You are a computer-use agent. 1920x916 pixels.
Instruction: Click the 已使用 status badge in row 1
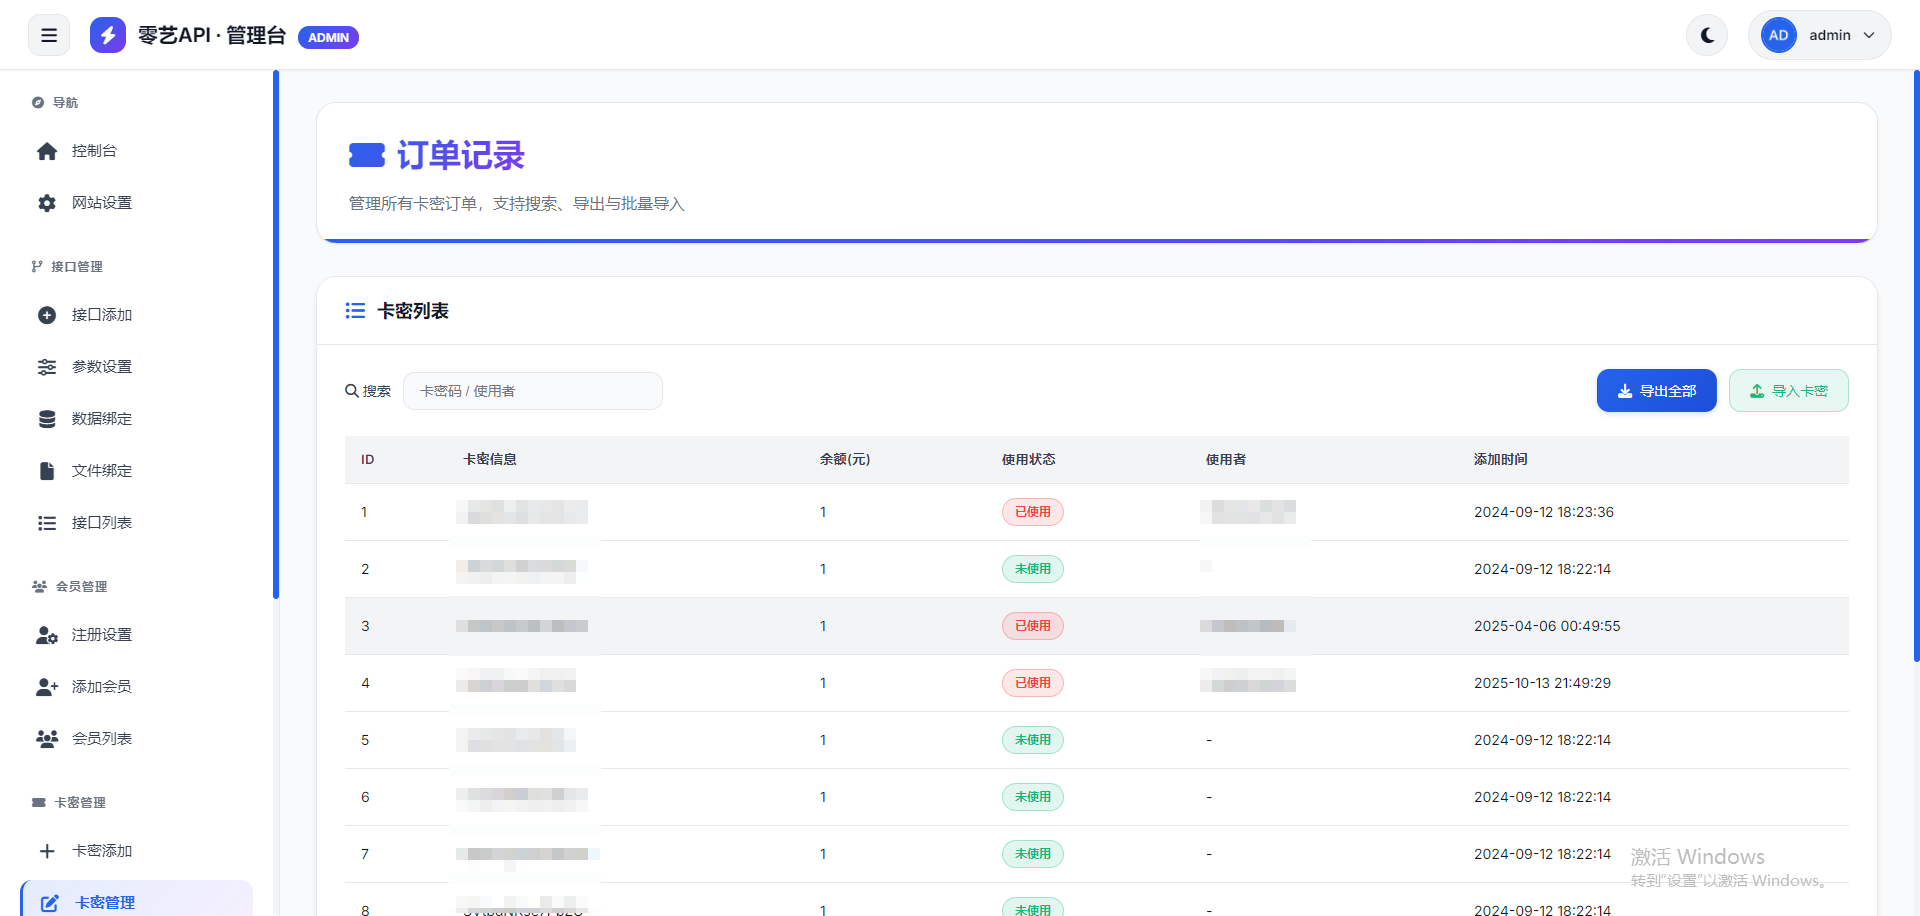coord(1032,512)
